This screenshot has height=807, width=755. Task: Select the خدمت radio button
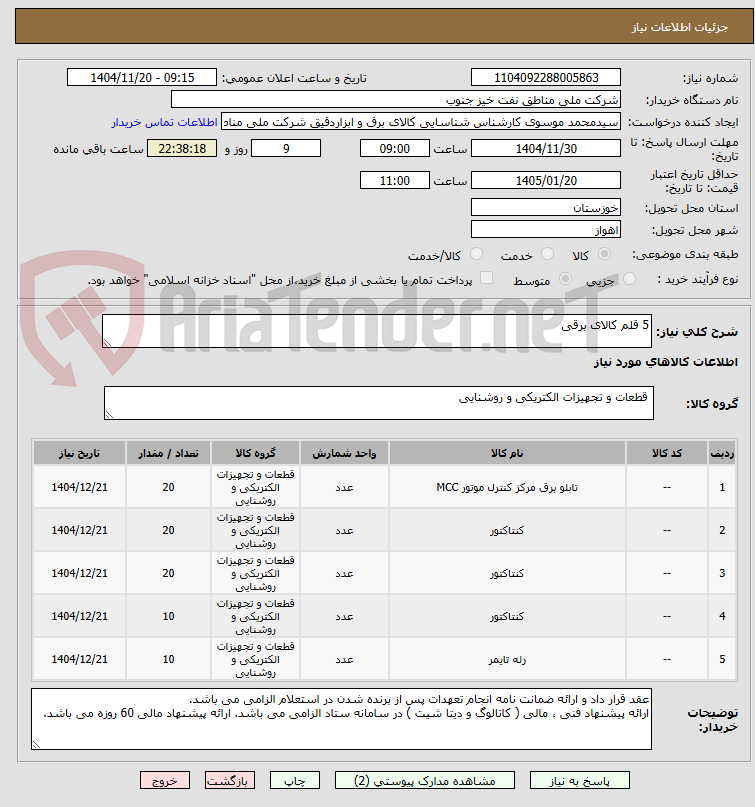547,254
